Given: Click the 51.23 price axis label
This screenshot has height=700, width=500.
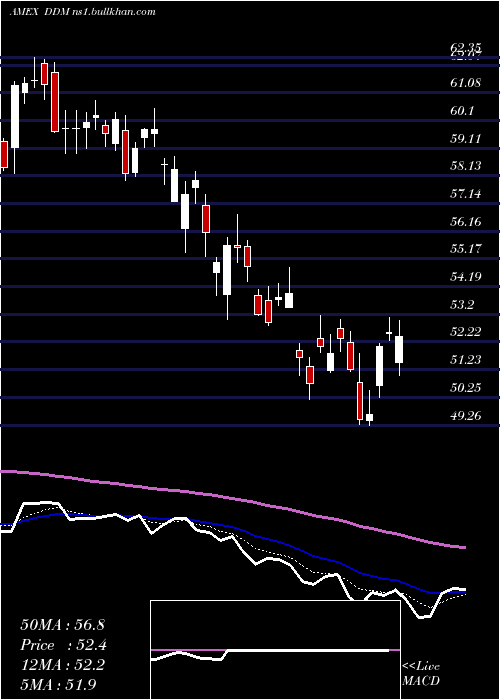Looking at the screenshot, I should click(x=466, y=360).
